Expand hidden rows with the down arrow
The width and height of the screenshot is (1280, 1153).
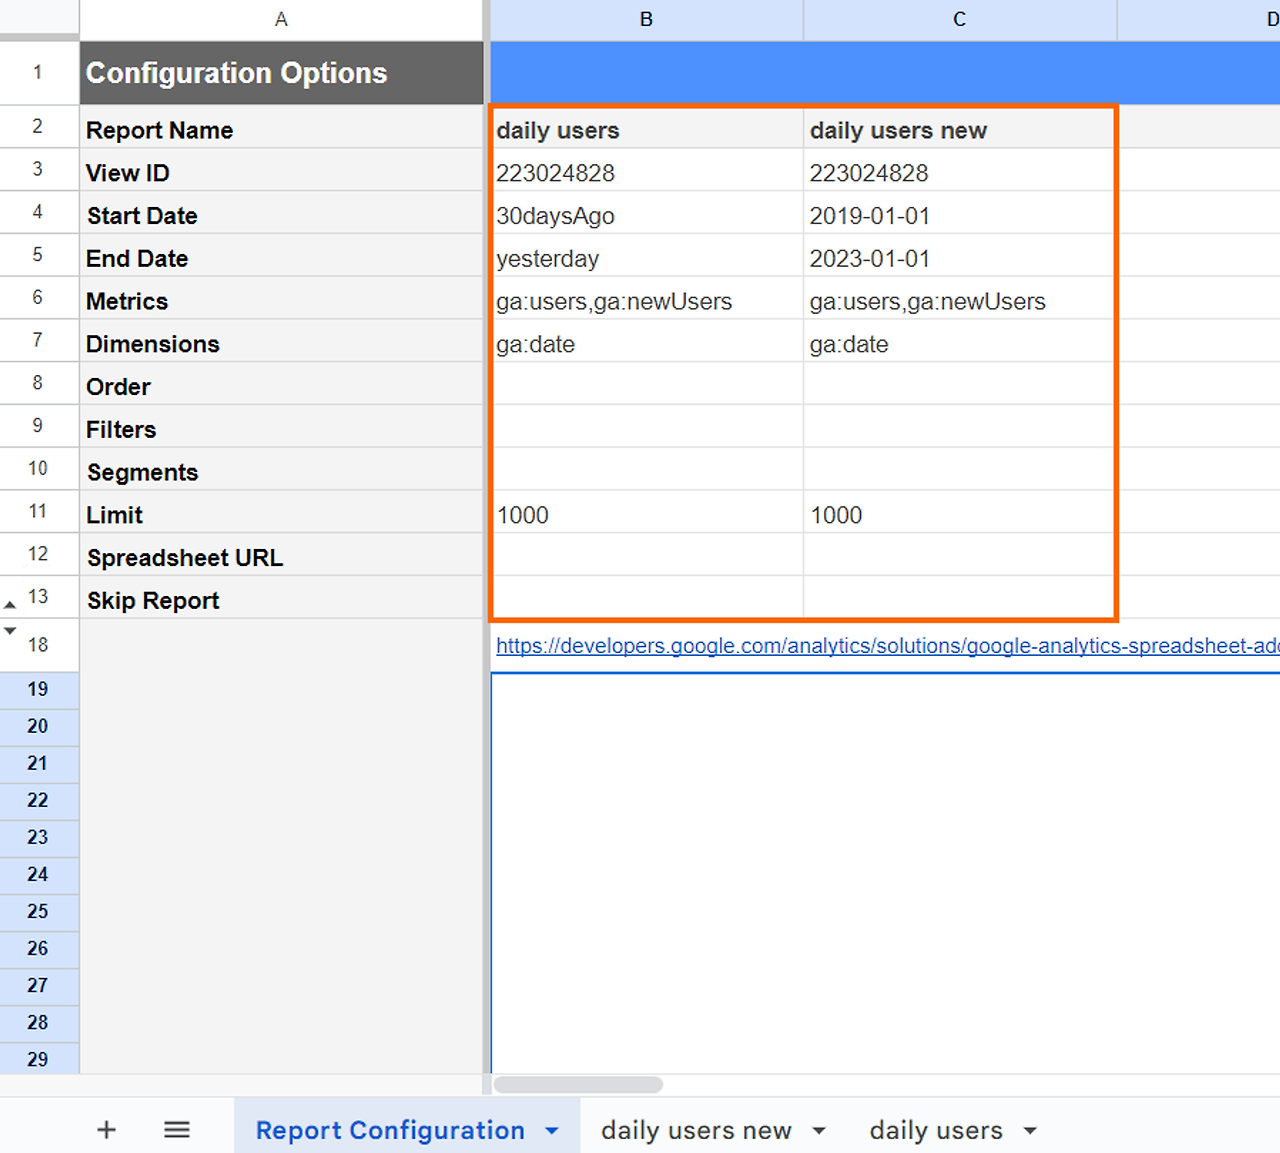[10, 631]
